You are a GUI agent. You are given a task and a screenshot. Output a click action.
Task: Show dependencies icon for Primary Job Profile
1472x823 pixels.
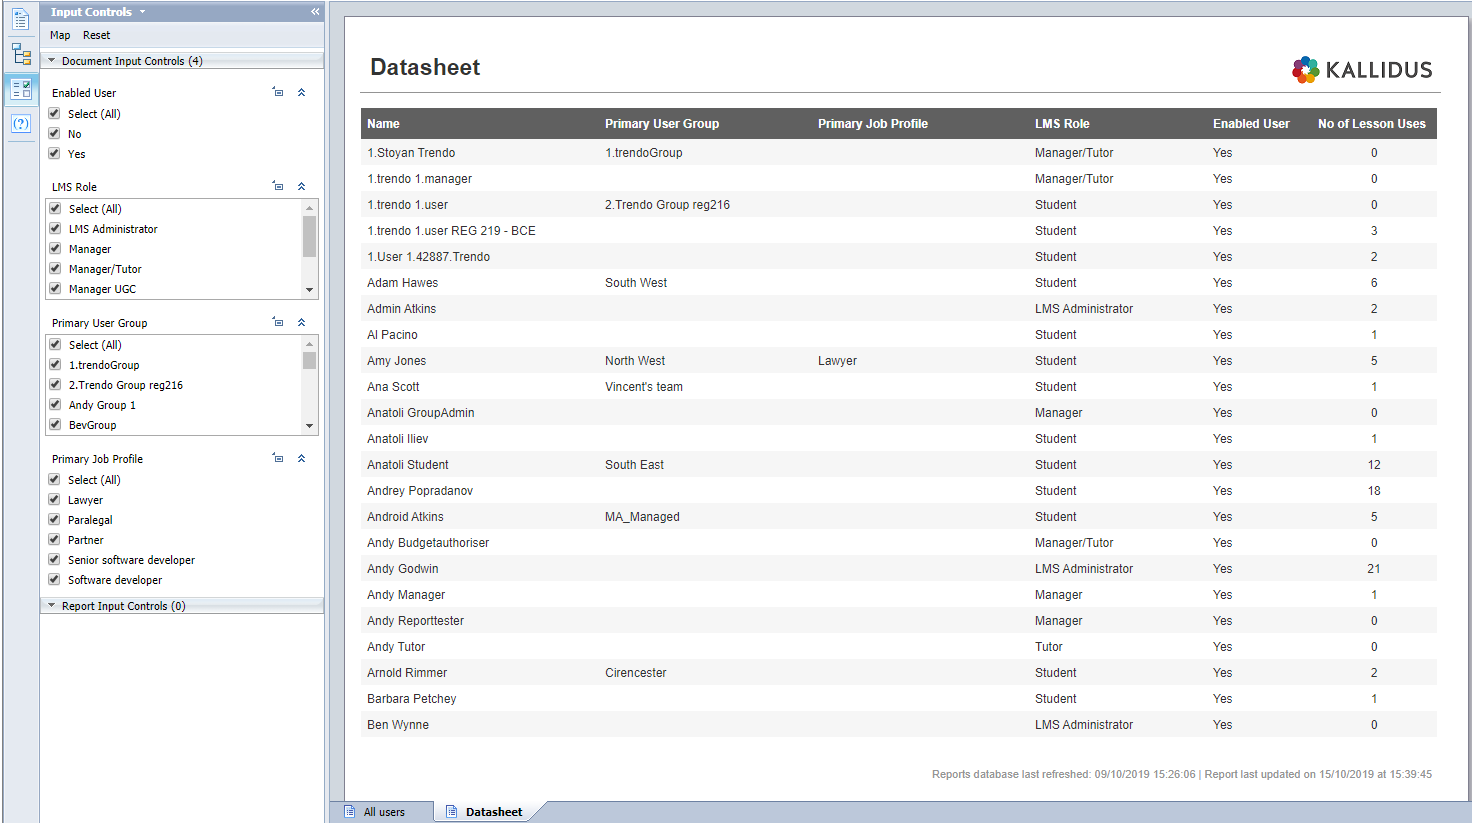pyautogui.click(x=278, y=459)
